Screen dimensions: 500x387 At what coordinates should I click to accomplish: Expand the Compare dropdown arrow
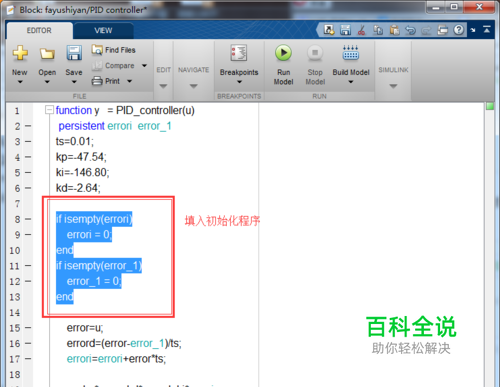pyautogui.click(x=144, y=66)
